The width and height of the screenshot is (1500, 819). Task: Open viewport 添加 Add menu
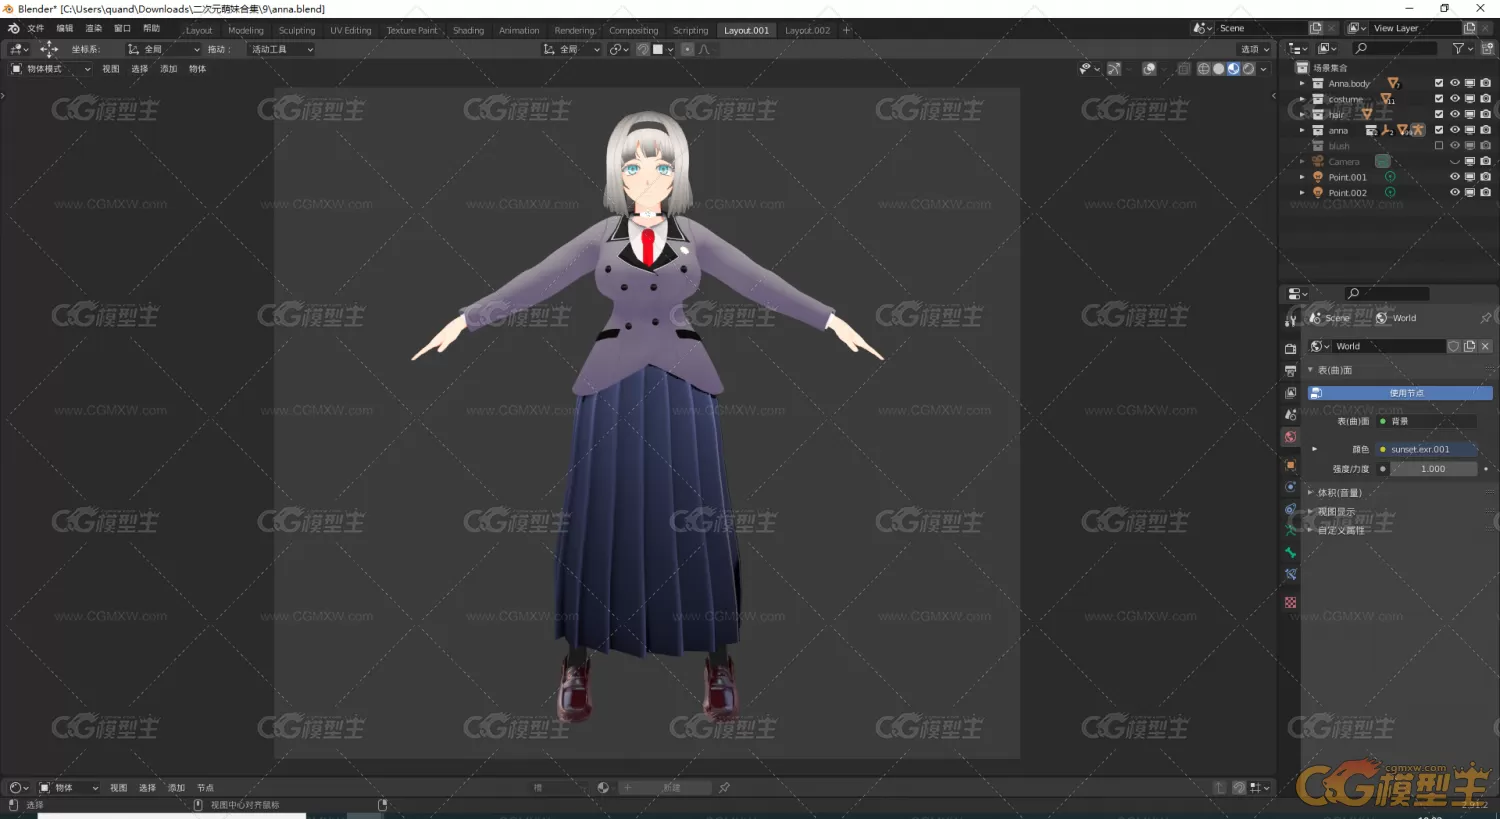pos(168,69)
